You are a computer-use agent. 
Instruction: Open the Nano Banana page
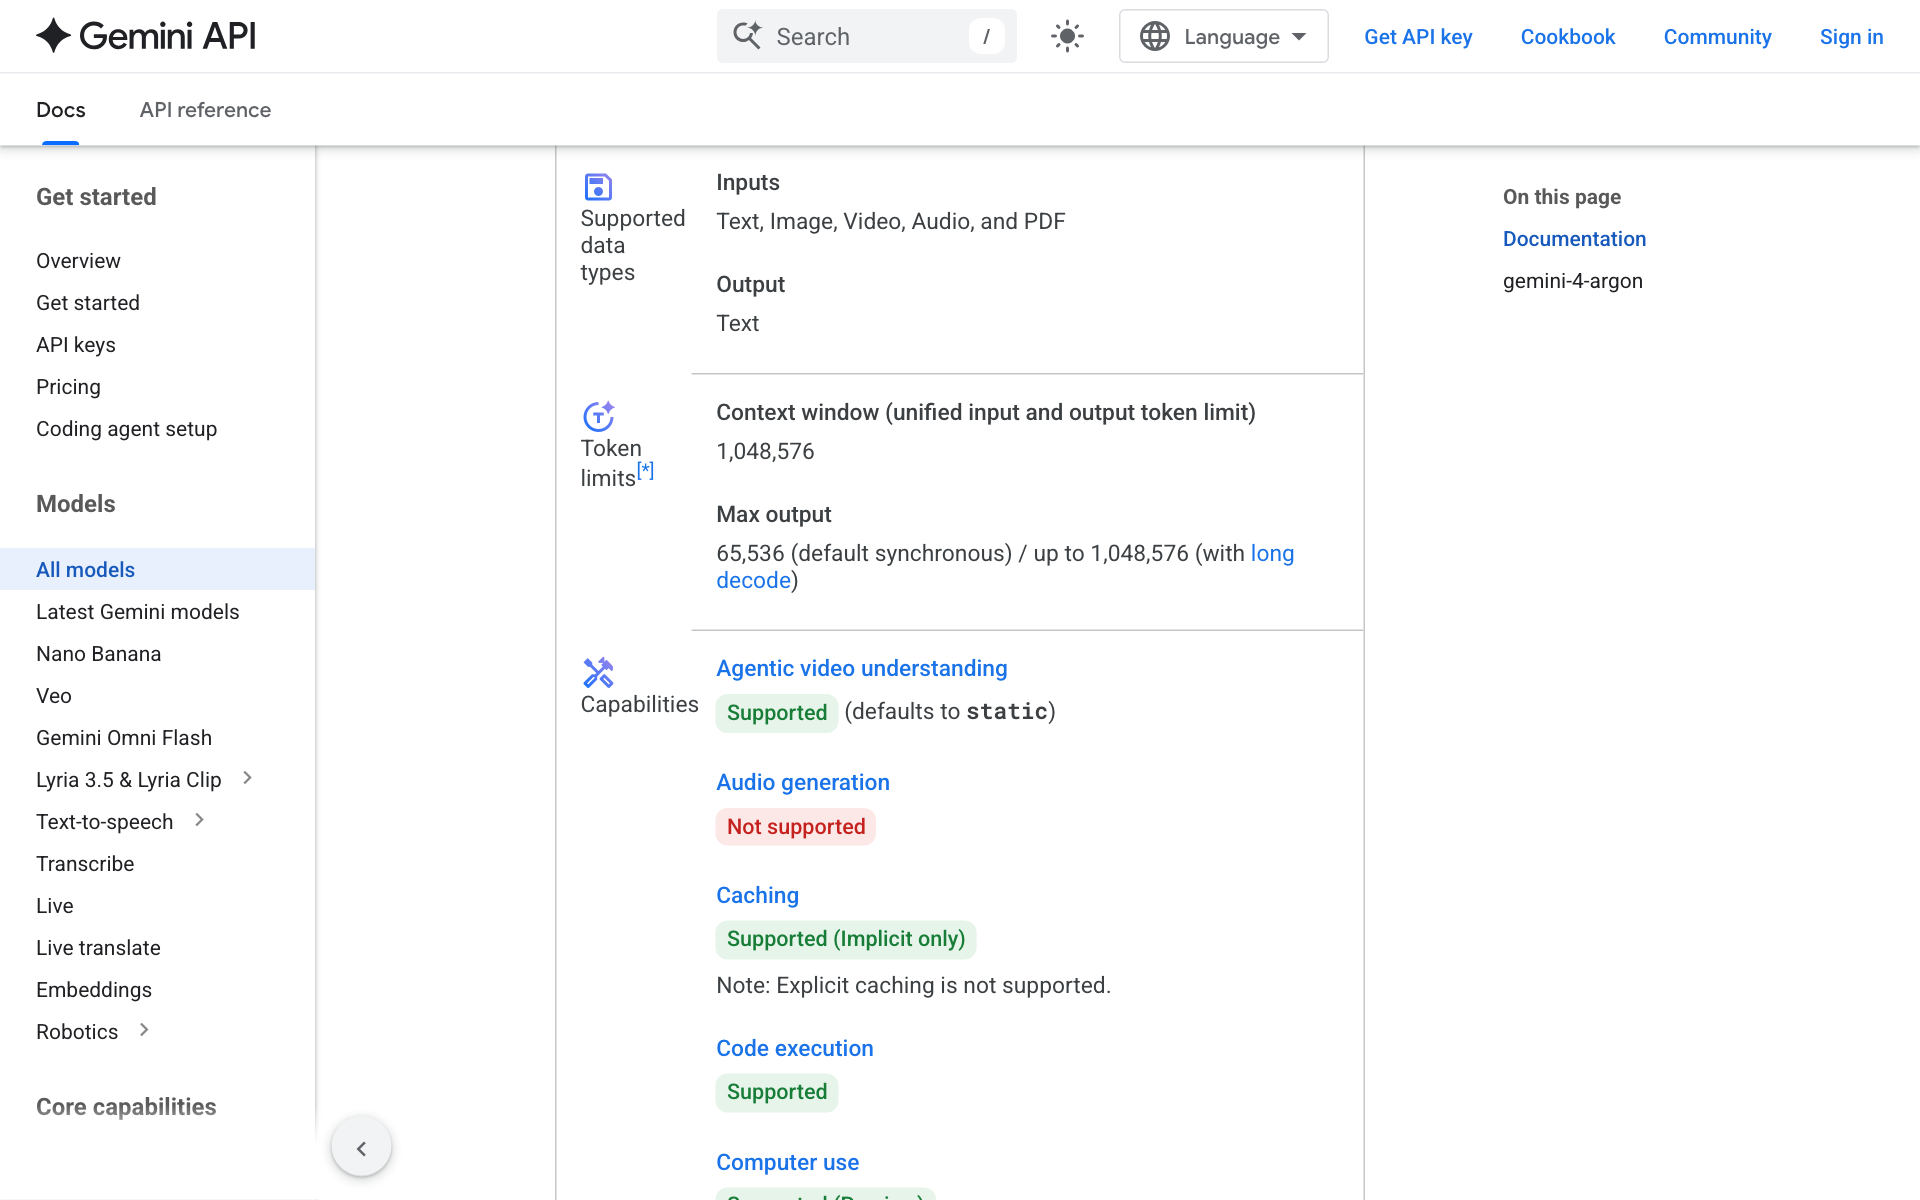pos(98,654)
